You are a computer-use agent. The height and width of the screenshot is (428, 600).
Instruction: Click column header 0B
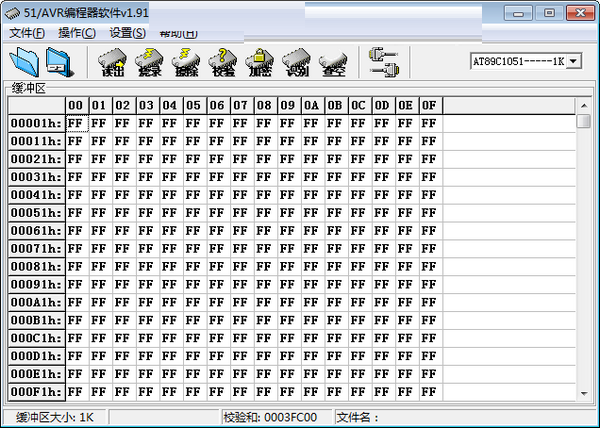coord(337,106)
